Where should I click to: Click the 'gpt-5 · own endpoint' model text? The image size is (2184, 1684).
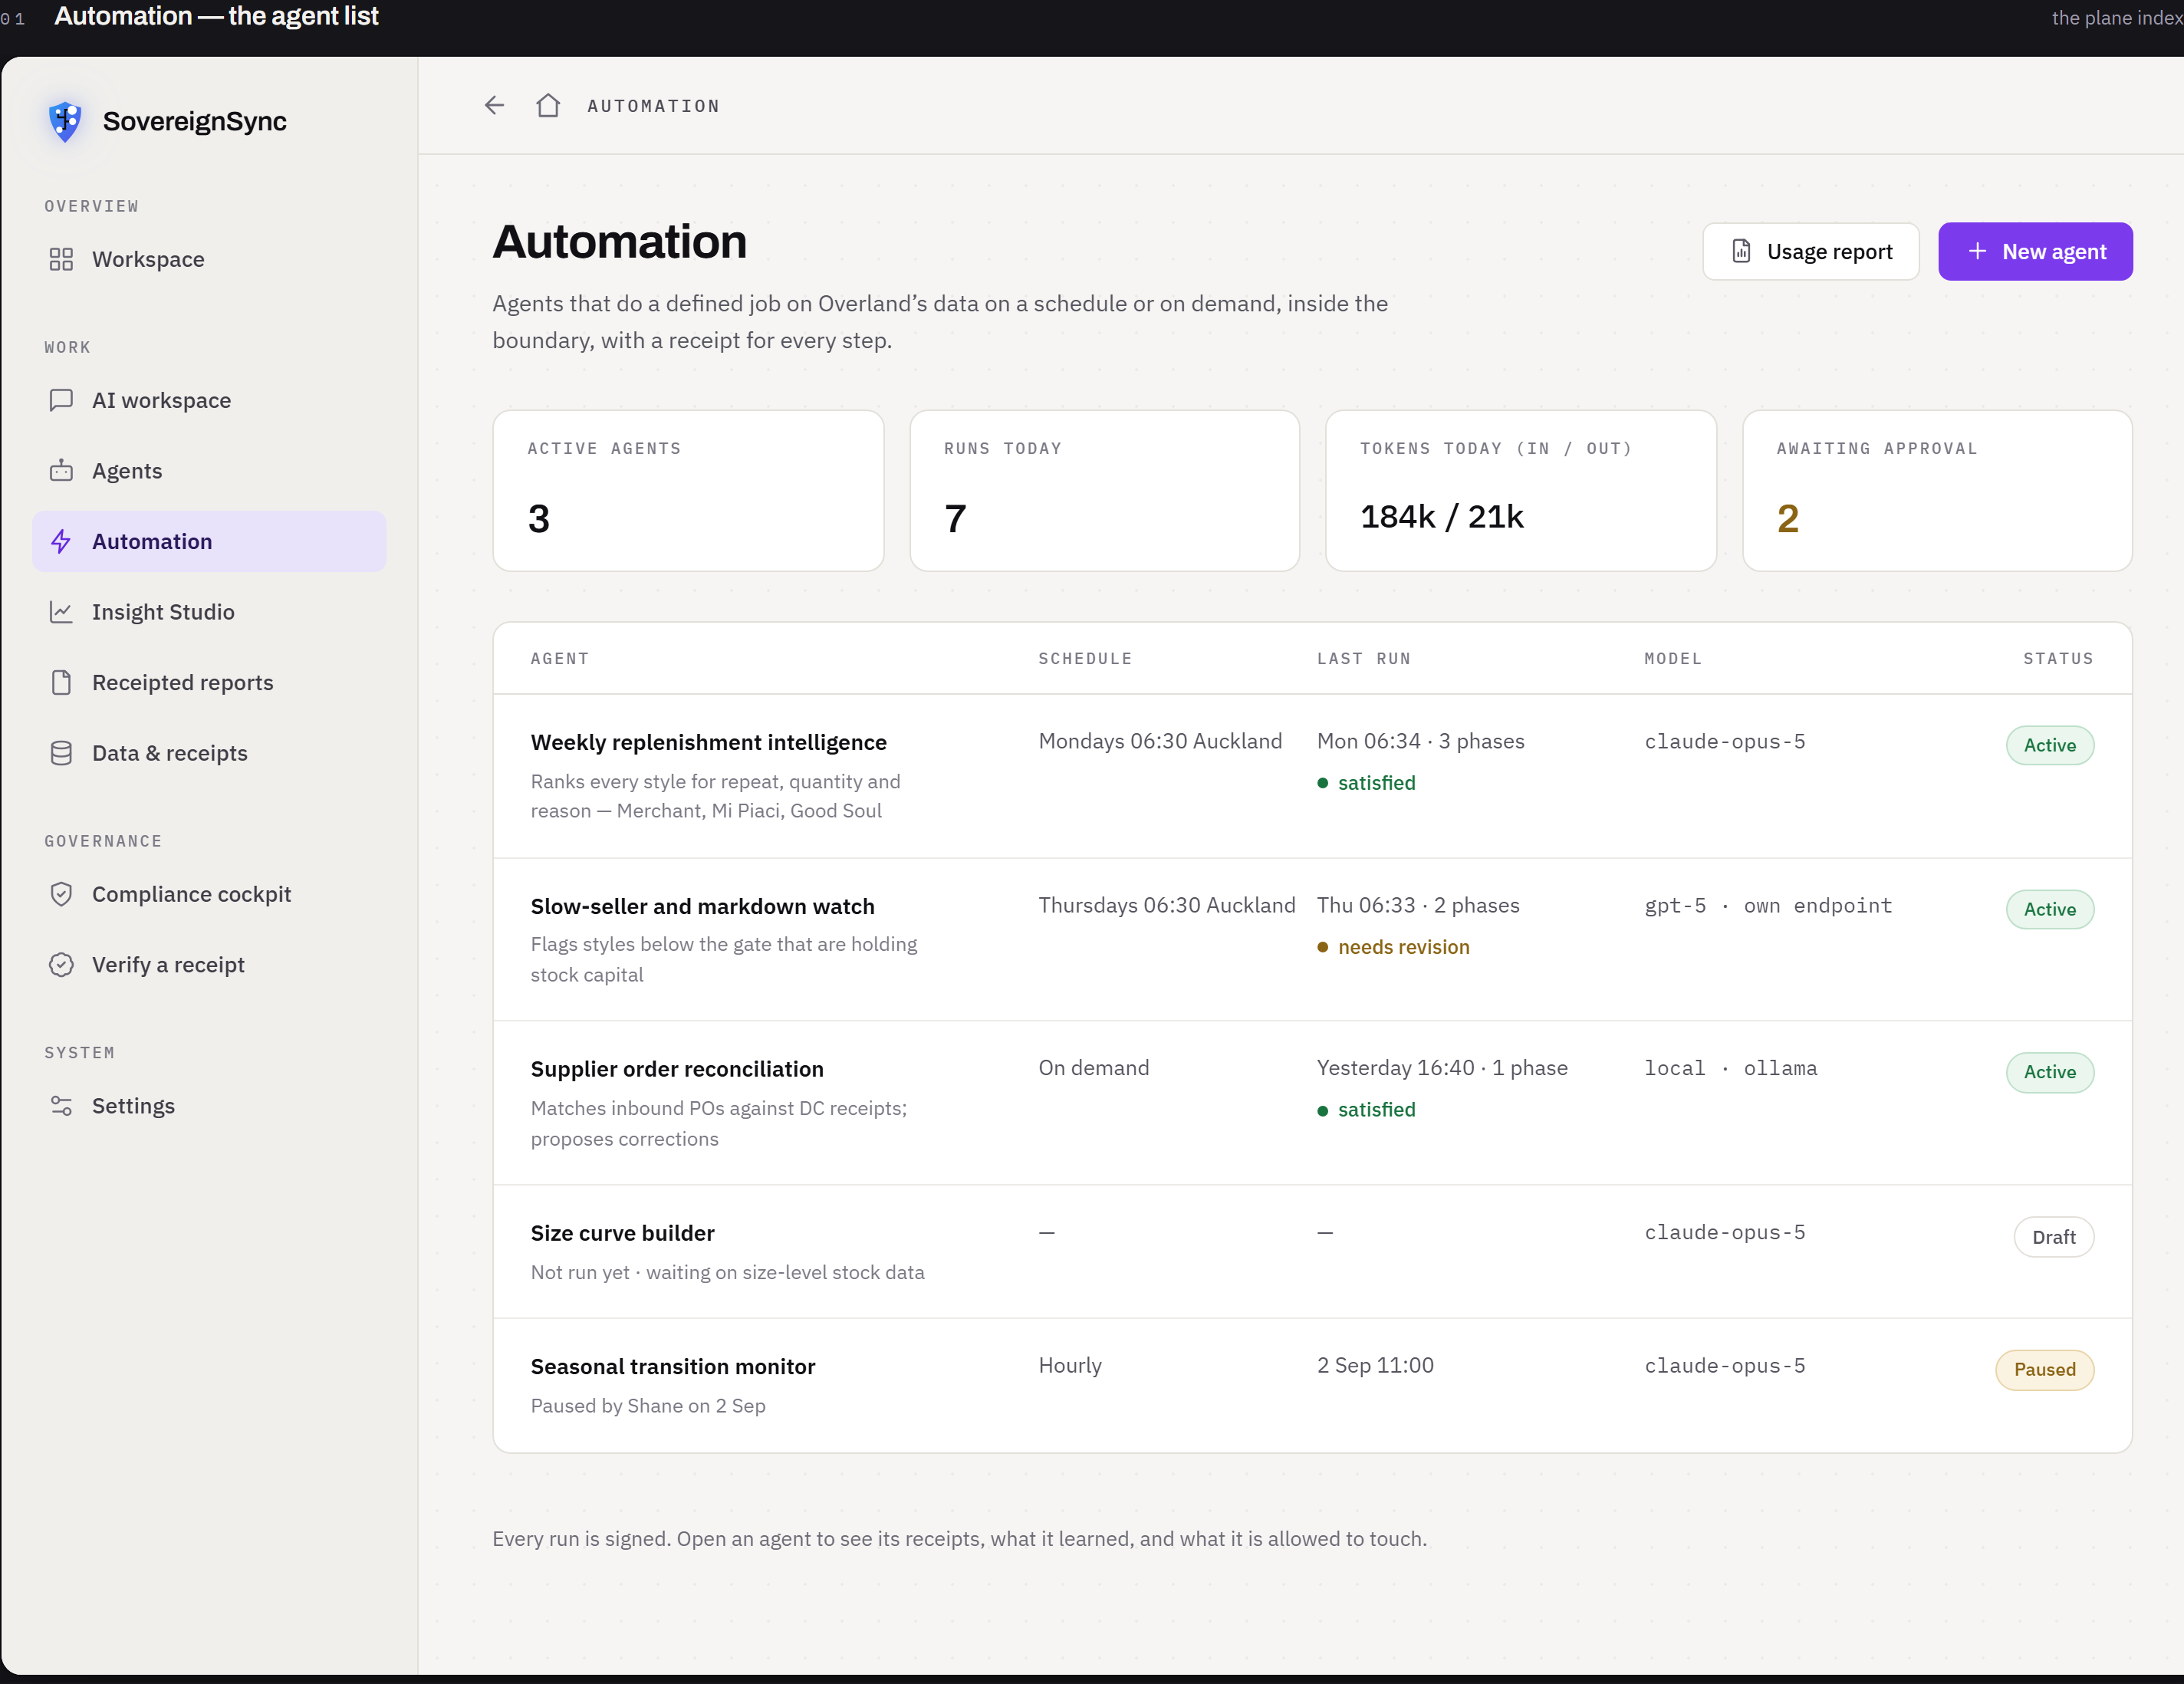[1768, 905]
